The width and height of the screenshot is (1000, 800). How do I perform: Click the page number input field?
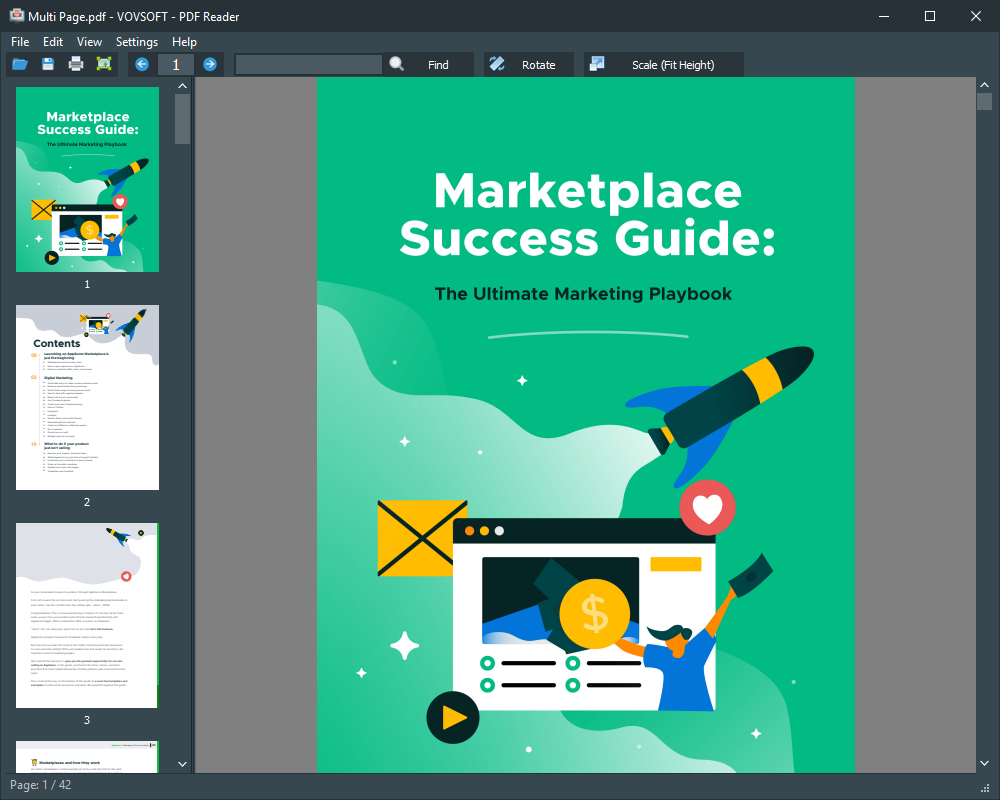coord(176,64)
